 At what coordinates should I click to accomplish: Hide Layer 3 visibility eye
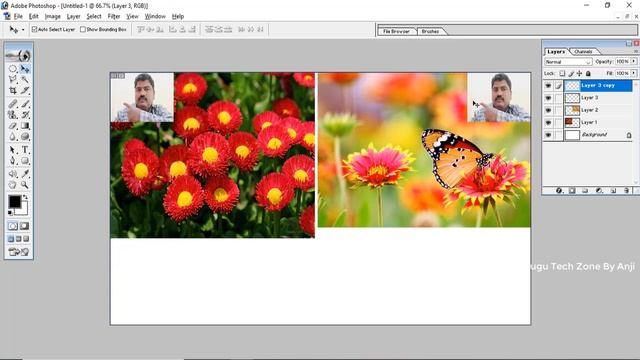click(548, 98)
